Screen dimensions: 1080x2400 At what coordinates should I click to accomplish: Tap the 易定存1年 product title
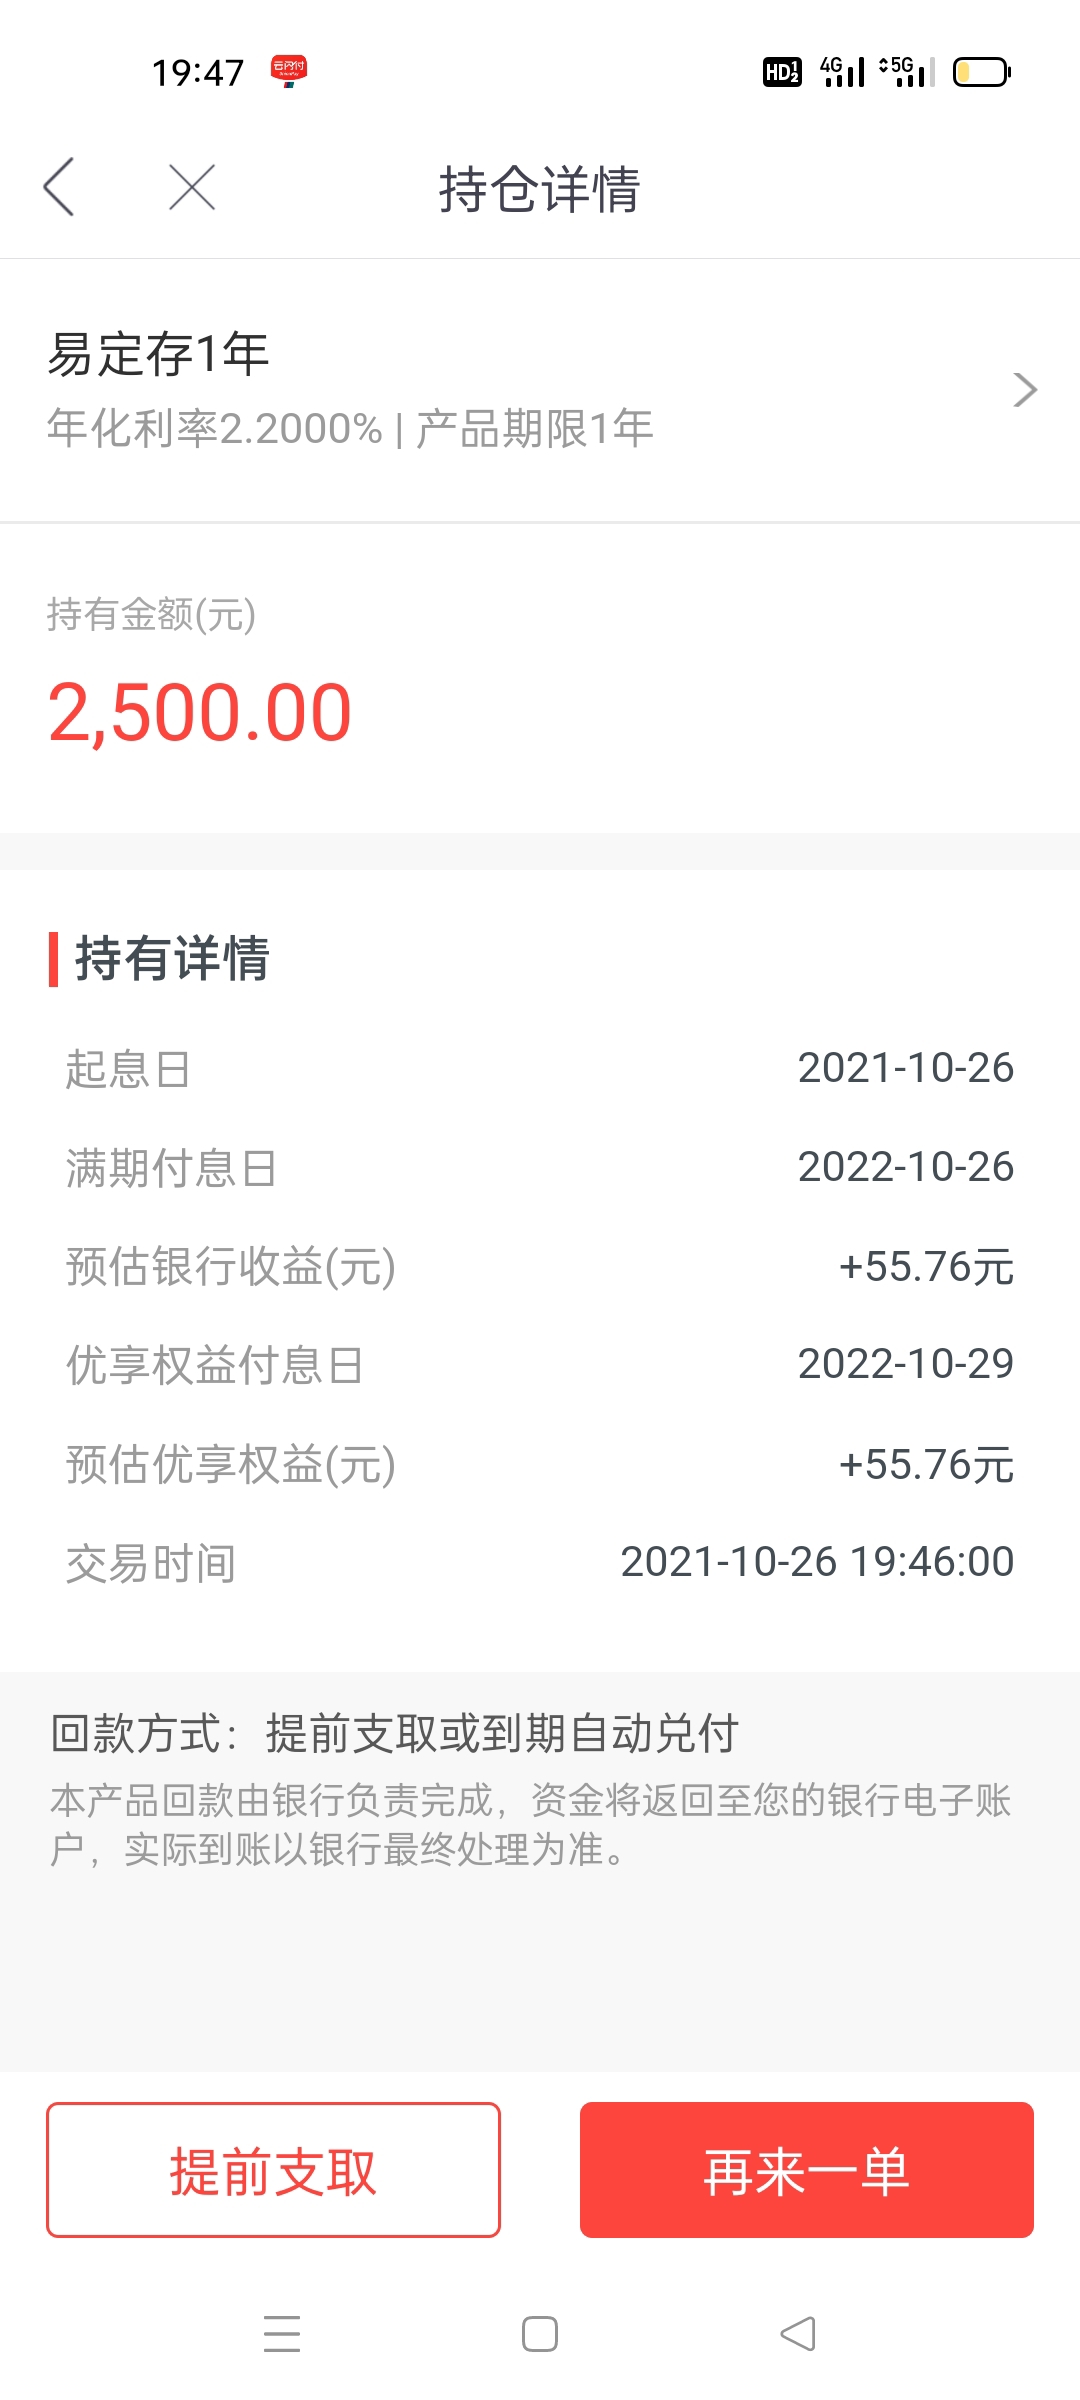pos(158,354)
